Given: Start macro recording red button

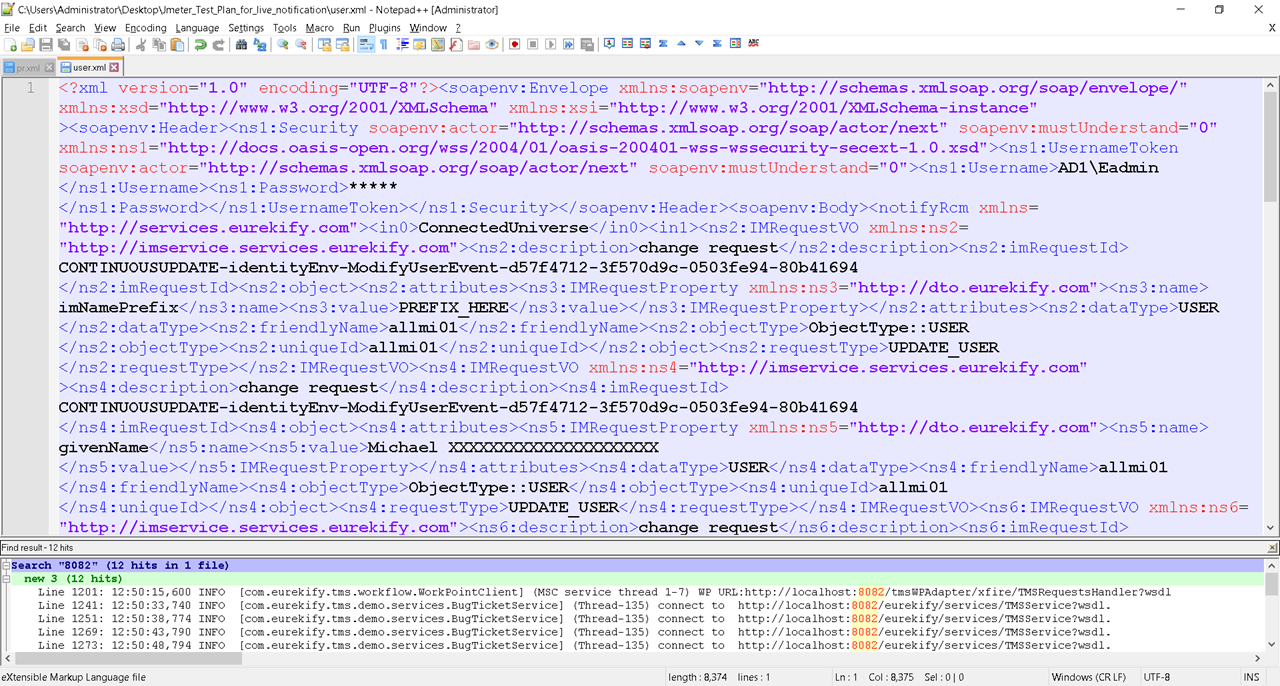Looking at the screenshot, I should click(515, 44).
